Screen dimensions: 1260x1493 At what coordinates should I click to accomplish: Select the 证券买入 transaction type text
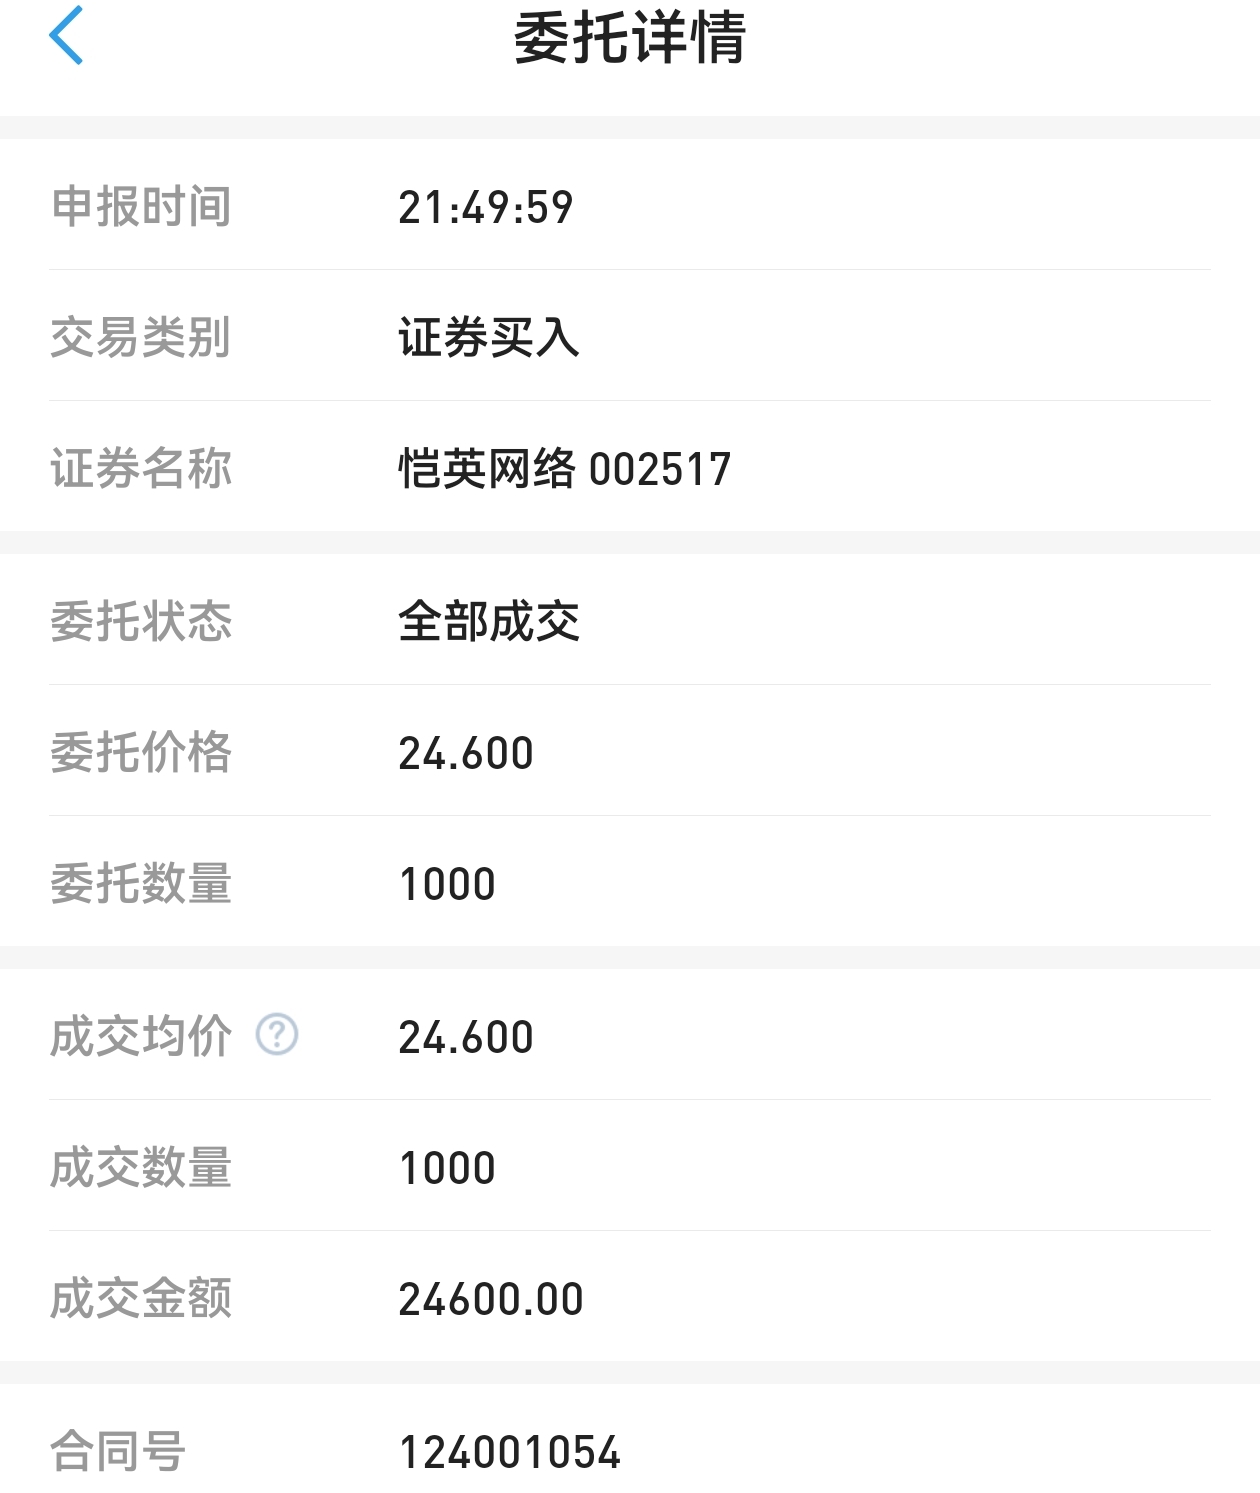point(489,338)
